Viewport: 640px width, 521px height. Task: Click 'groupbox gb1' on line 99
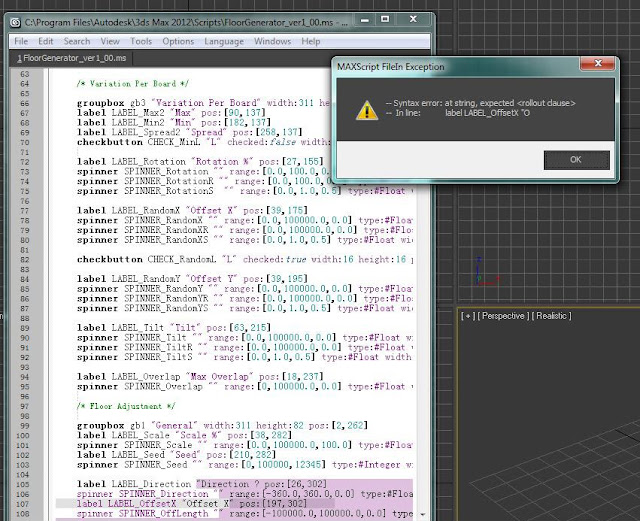click(111, 425)
